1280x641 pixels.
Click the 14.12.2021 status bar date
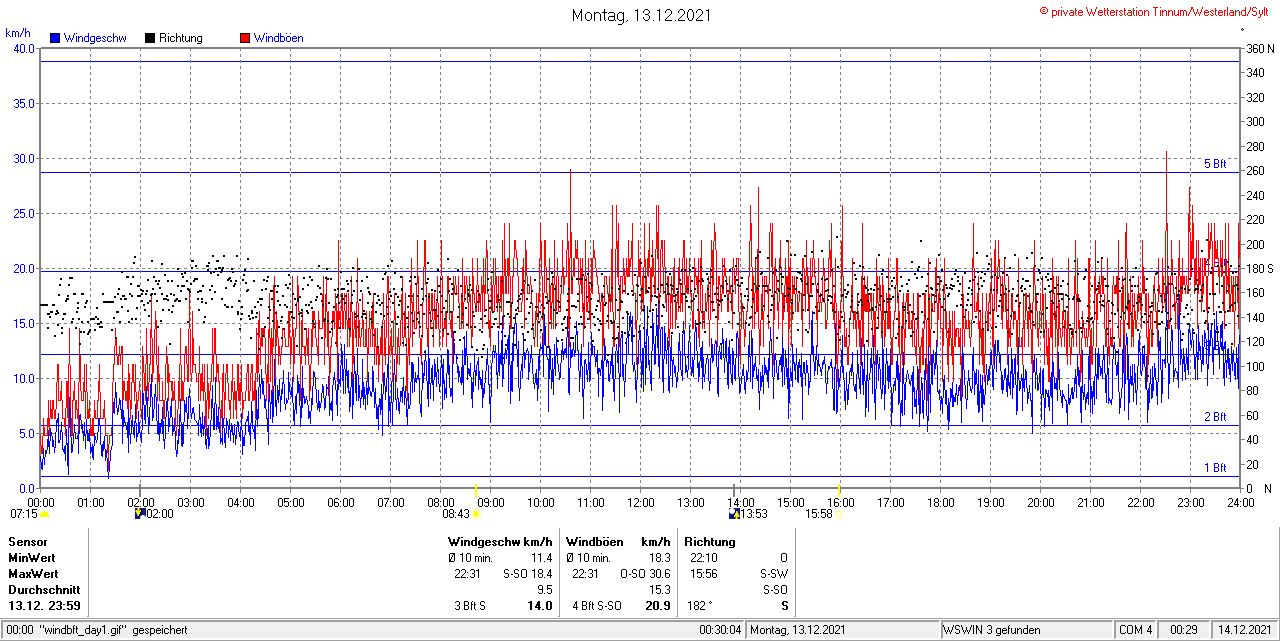point(1244,630)
